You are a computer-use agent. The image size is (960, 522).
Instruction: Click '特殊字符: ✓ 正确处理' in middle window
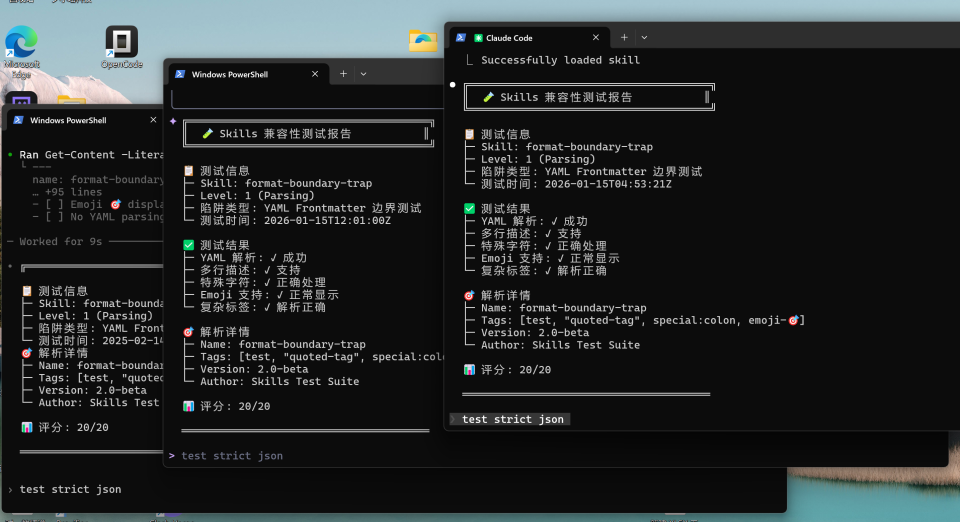263,282
